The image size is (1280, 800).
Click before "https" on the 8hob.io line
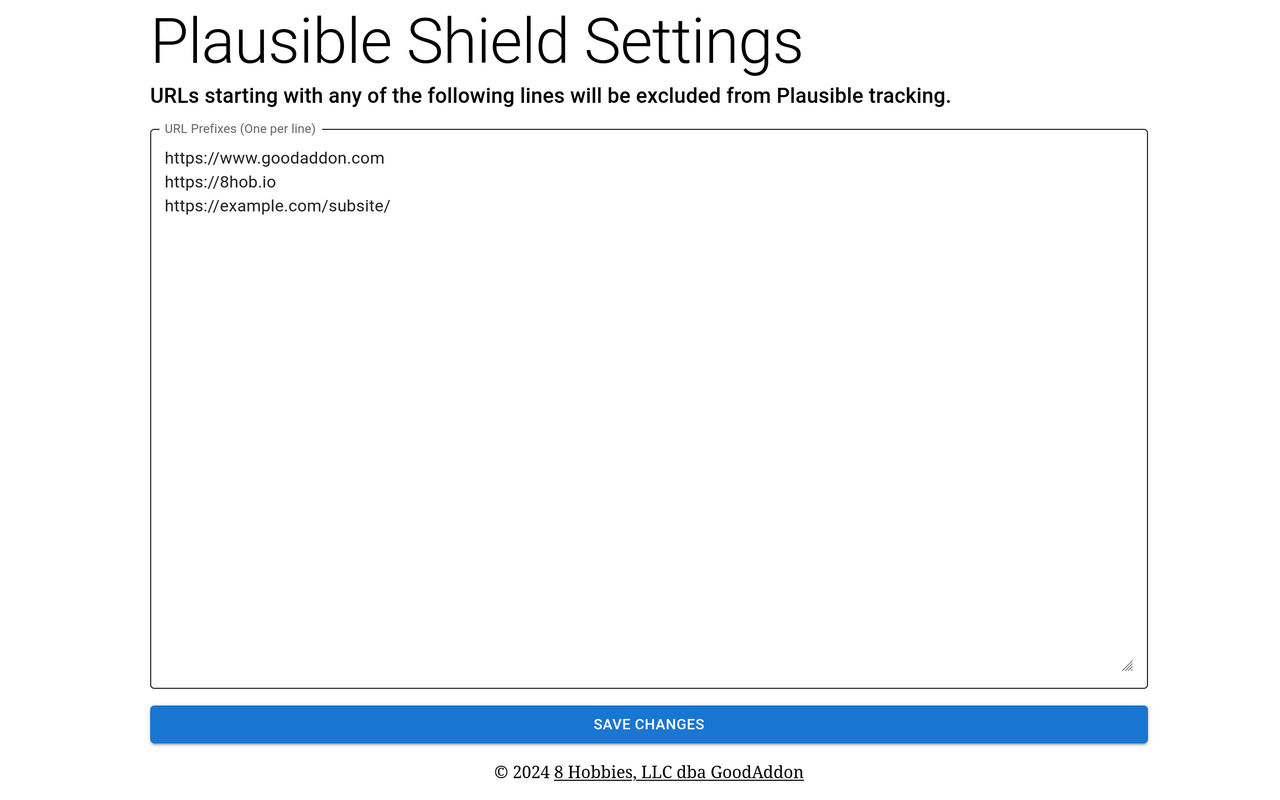(165, 181)
